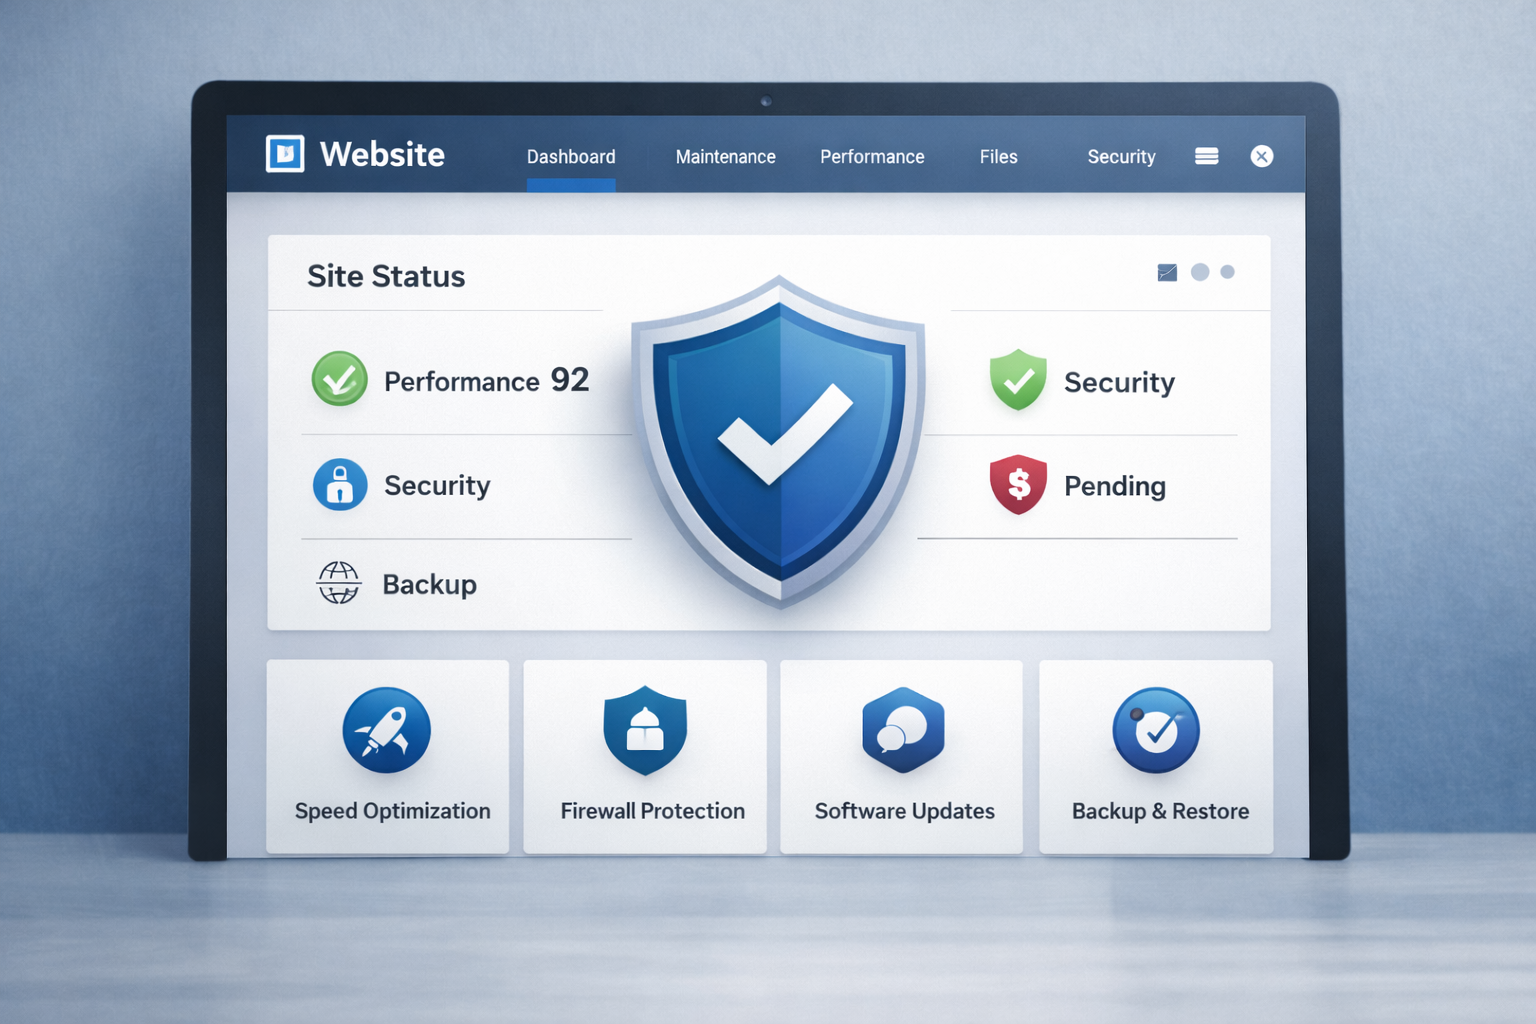Switch to the Maintenance tab
The image size is (1536, 1024).
coord(725,157)
